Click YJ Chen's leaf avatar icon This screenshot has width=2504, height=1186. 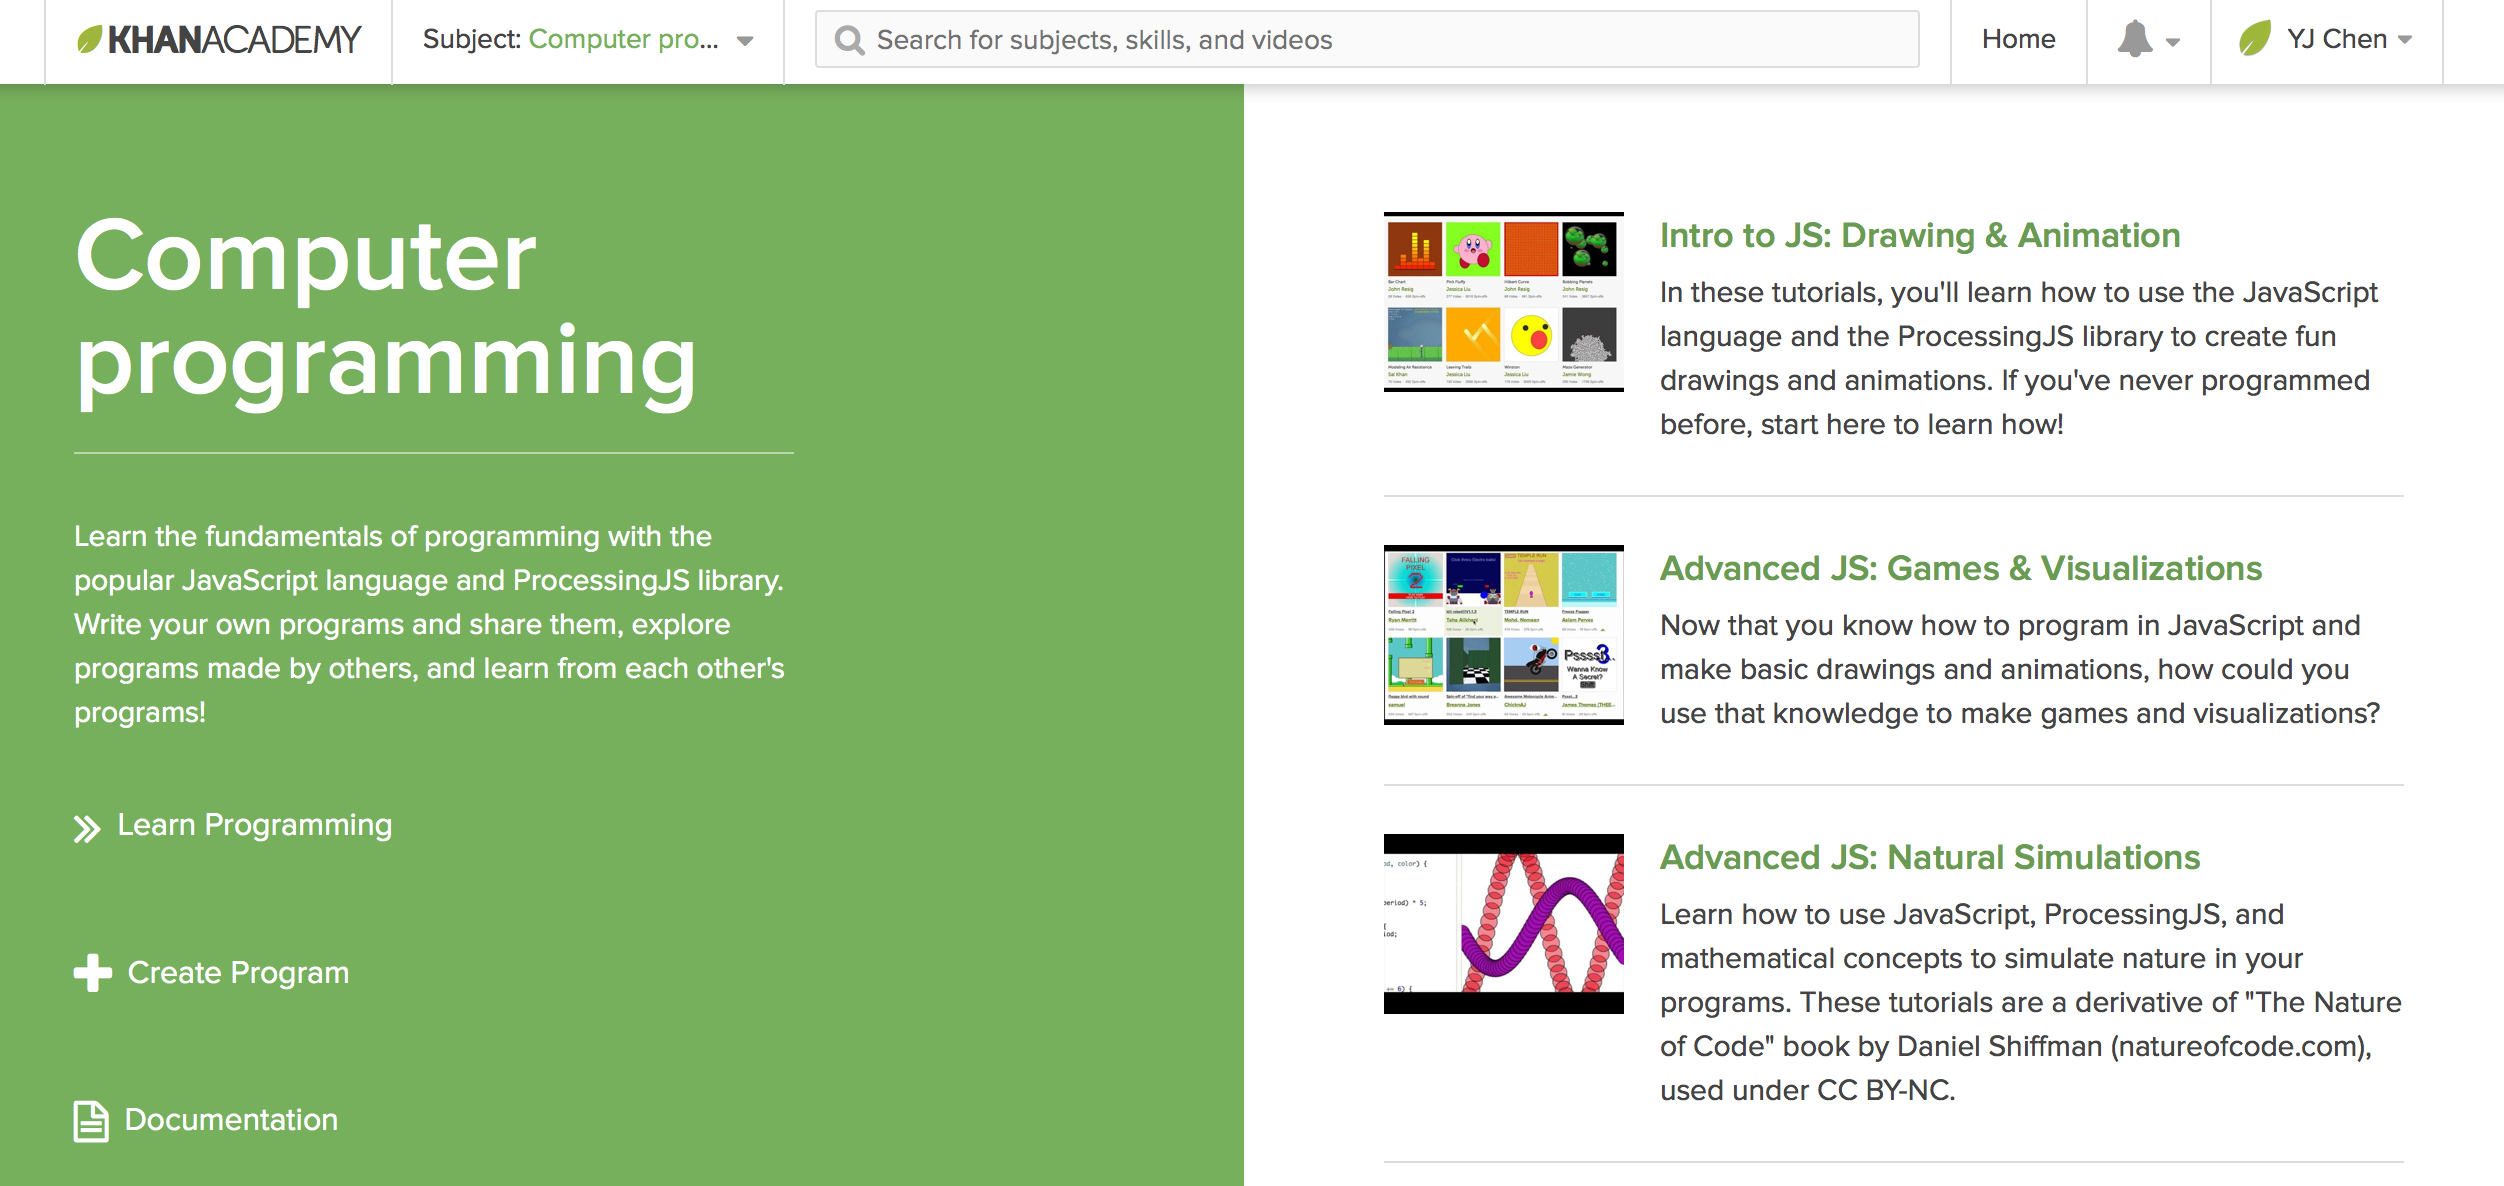click(x=2255, y=39)
